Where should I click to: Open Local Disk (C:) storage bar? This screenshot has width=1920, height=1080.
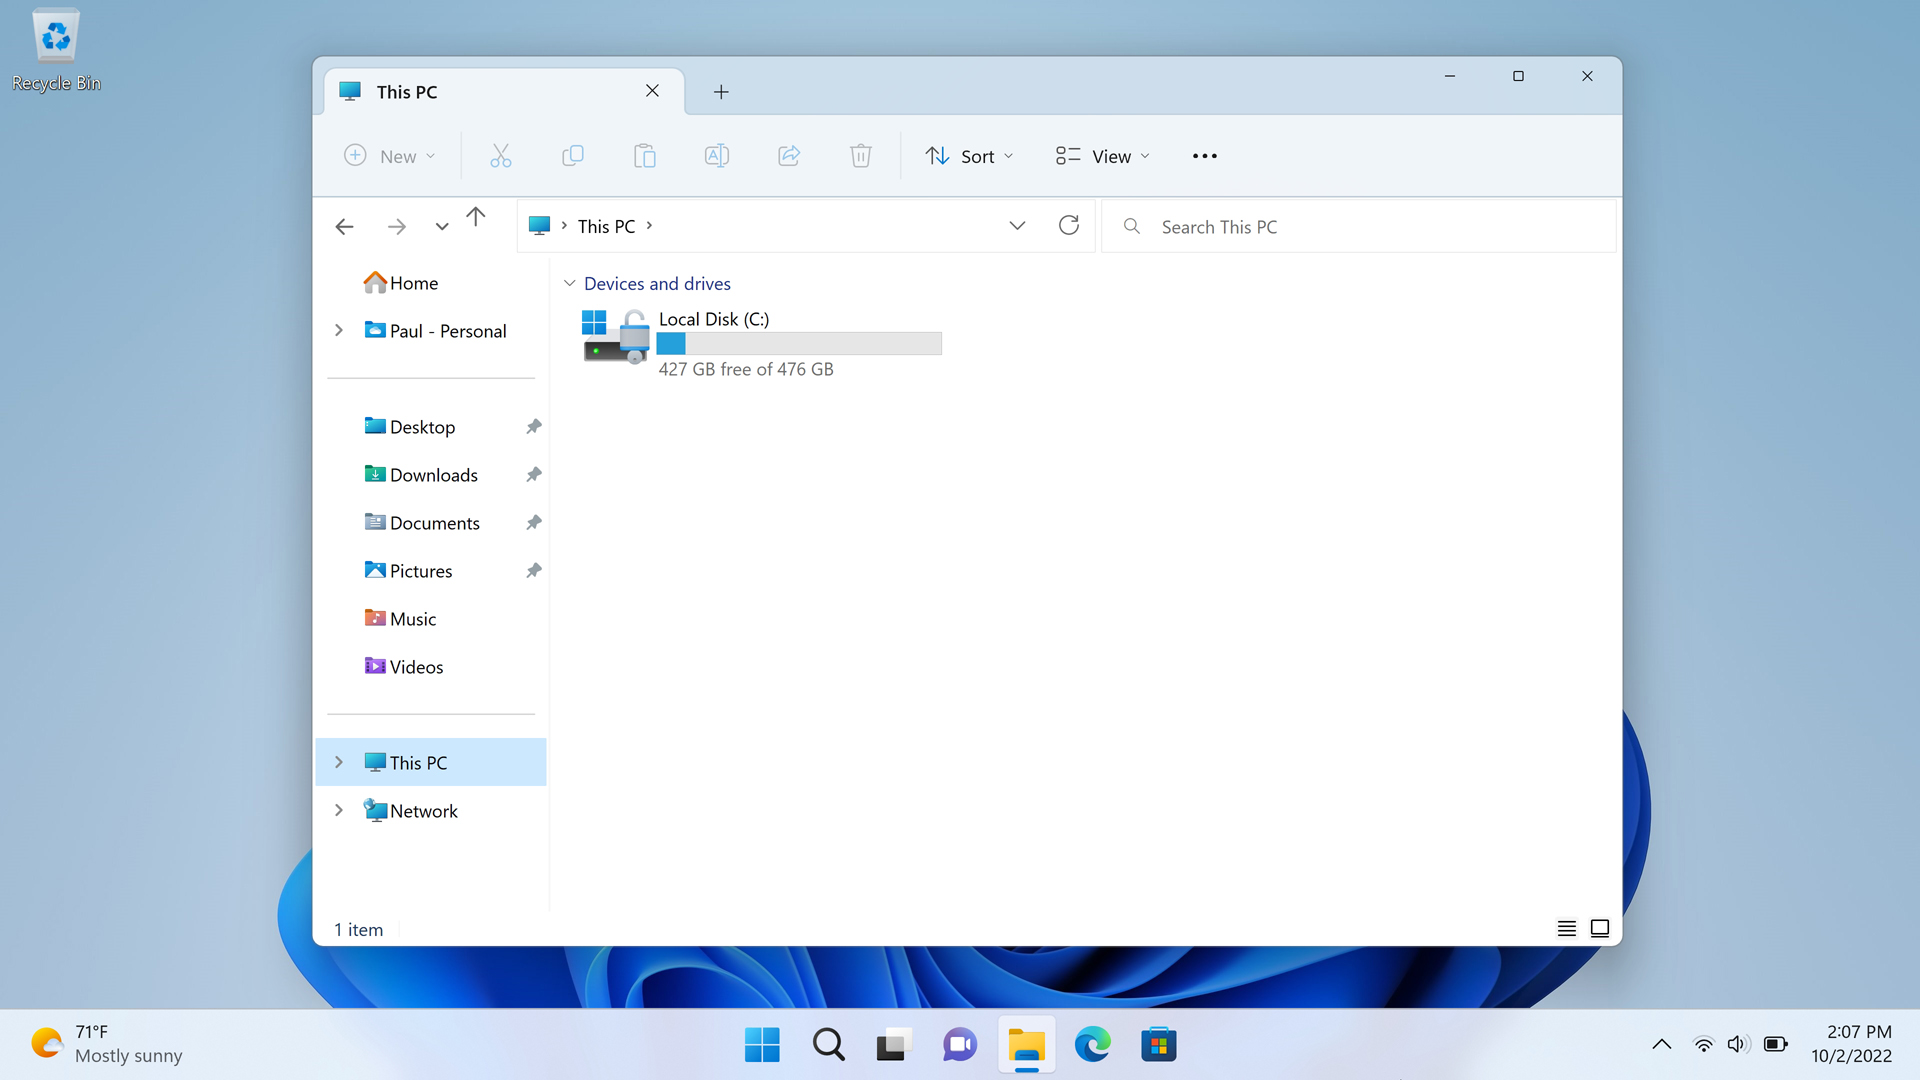pos(799,344)
